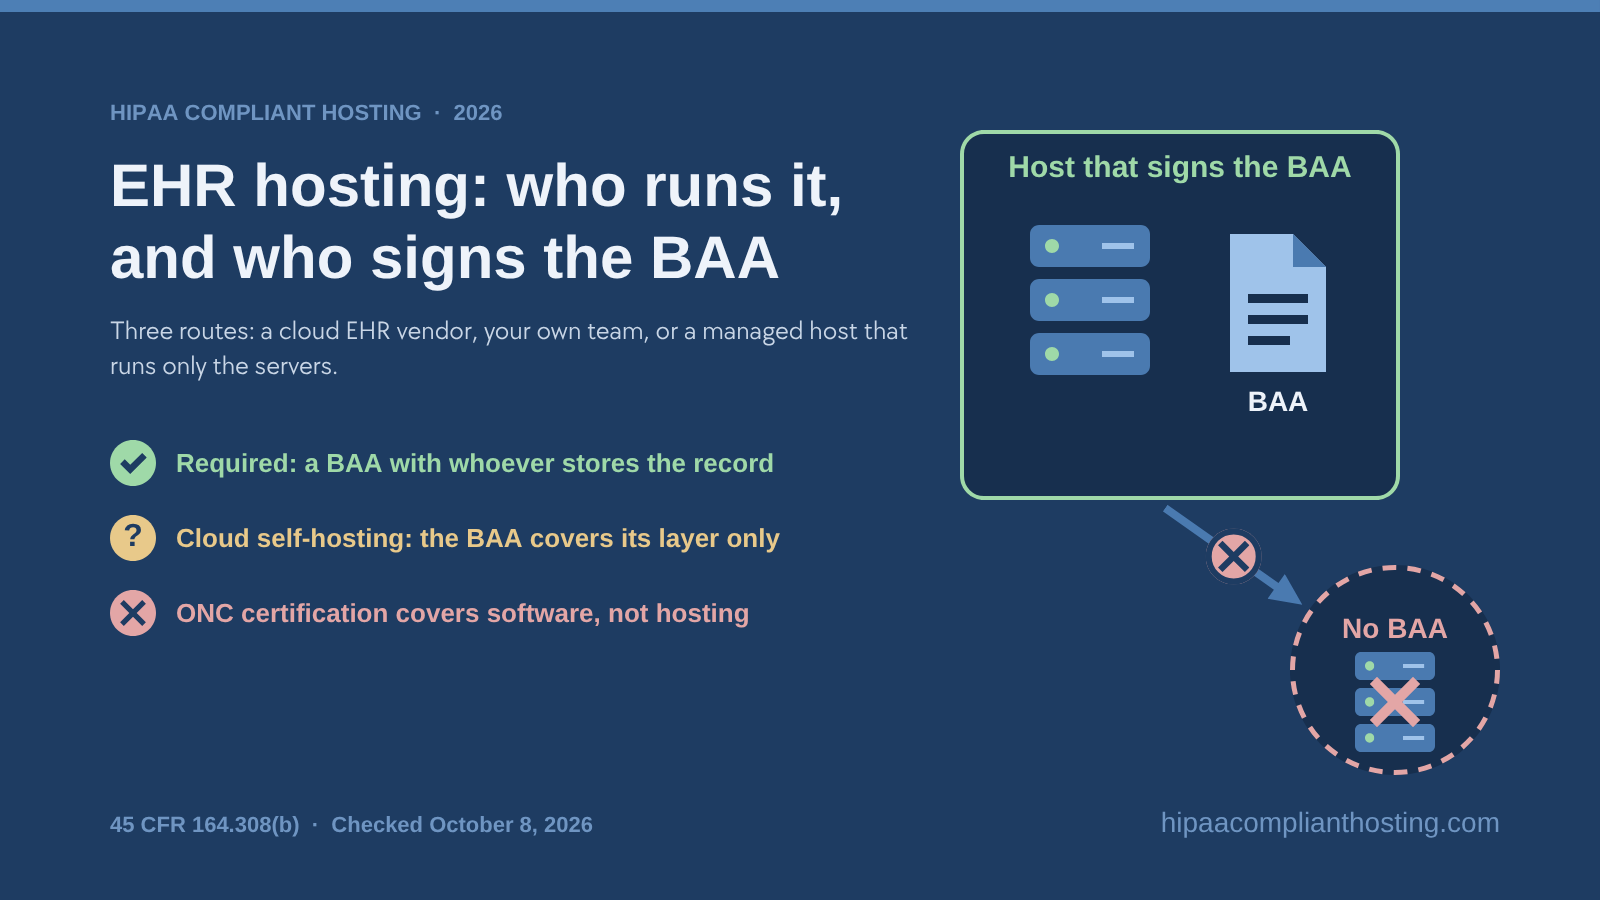Click the '2026' year in the header

(x=478, y=113)
